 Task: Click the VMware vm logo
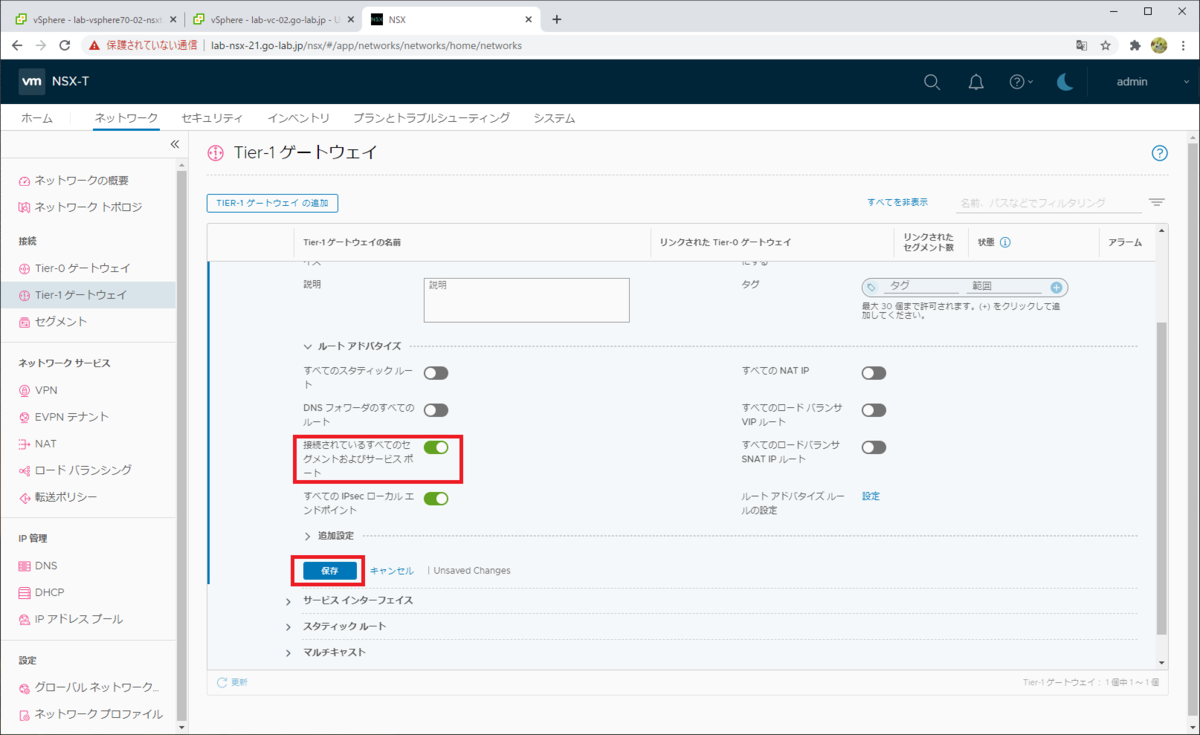[31, 82]
